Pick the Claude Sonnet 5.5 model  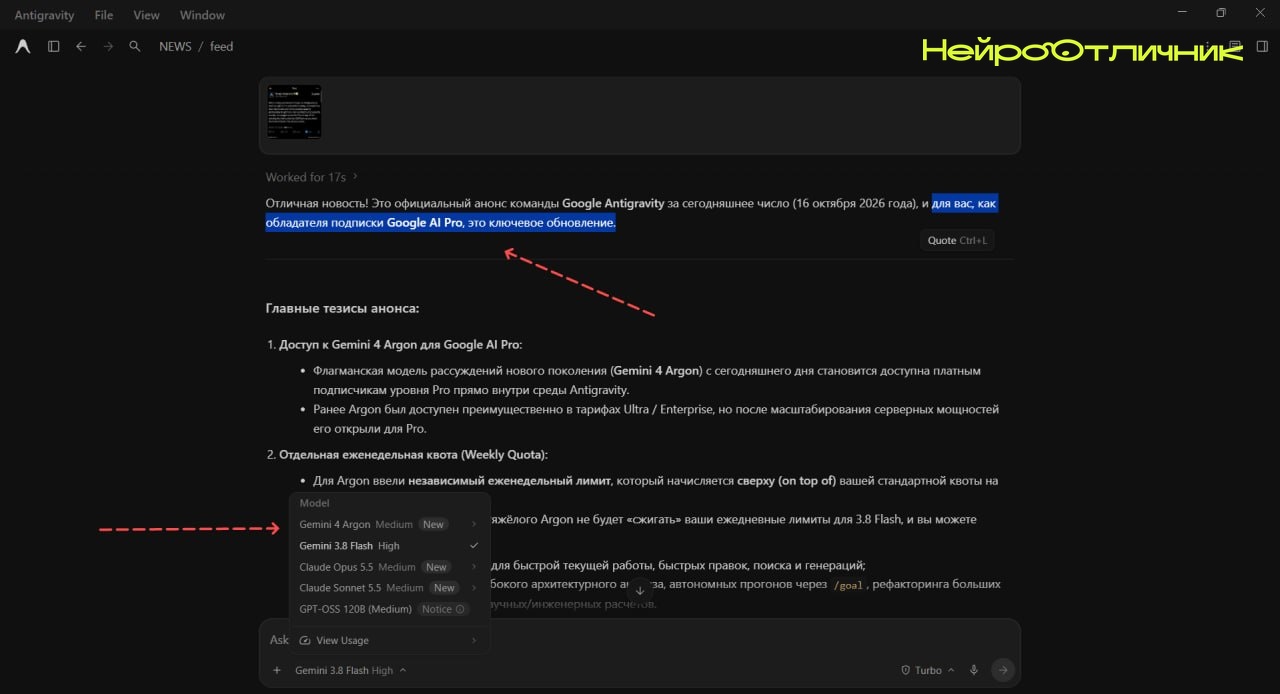click(x=389, y=588)
